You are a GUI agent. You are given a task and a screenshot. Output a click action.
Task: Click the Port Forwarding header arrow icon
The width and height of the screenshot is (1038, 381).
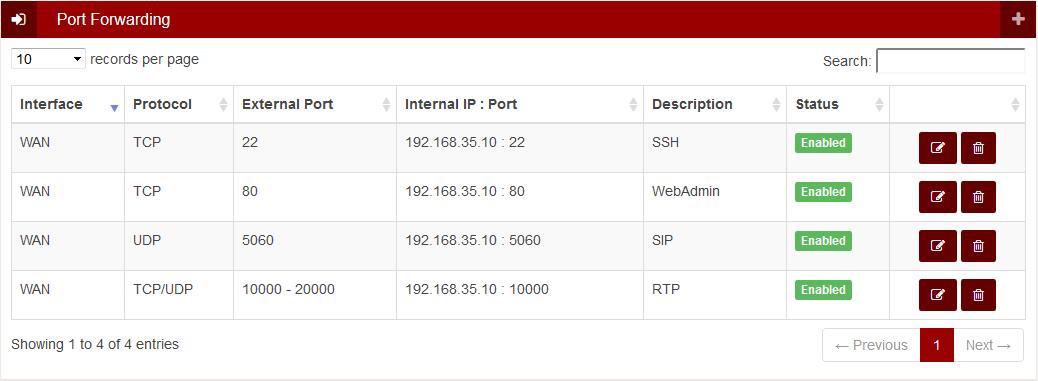pyautogui.click(x=19, y=19)
